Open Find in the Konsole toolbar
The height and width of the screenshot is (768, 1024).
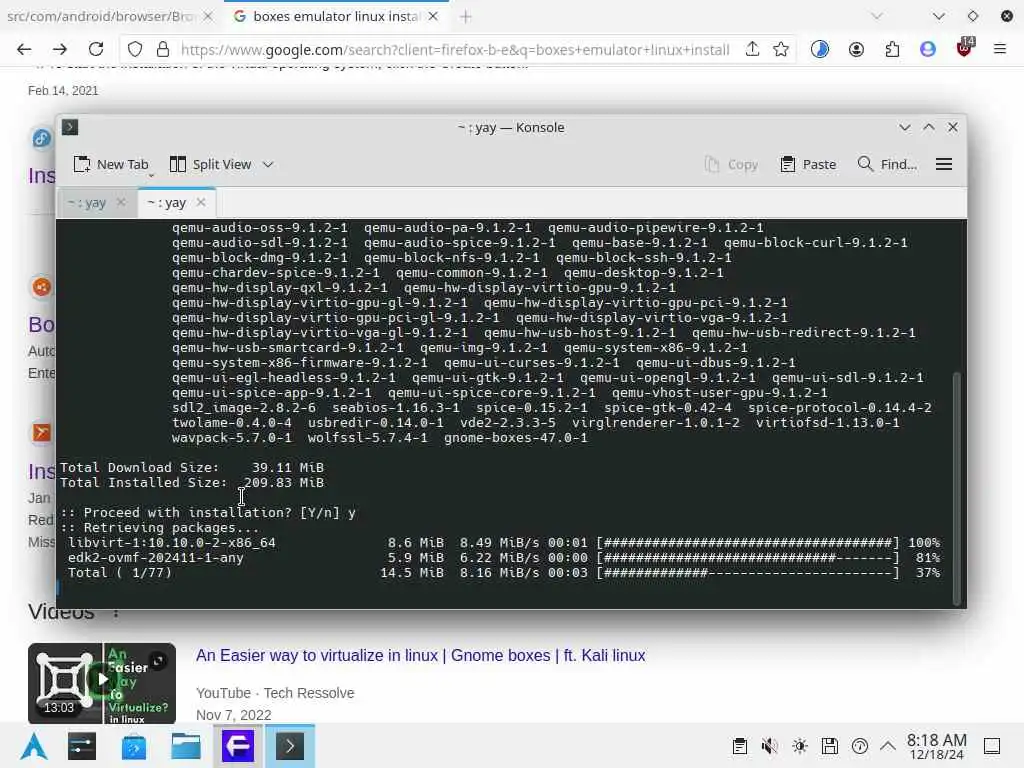coord(888,165)
